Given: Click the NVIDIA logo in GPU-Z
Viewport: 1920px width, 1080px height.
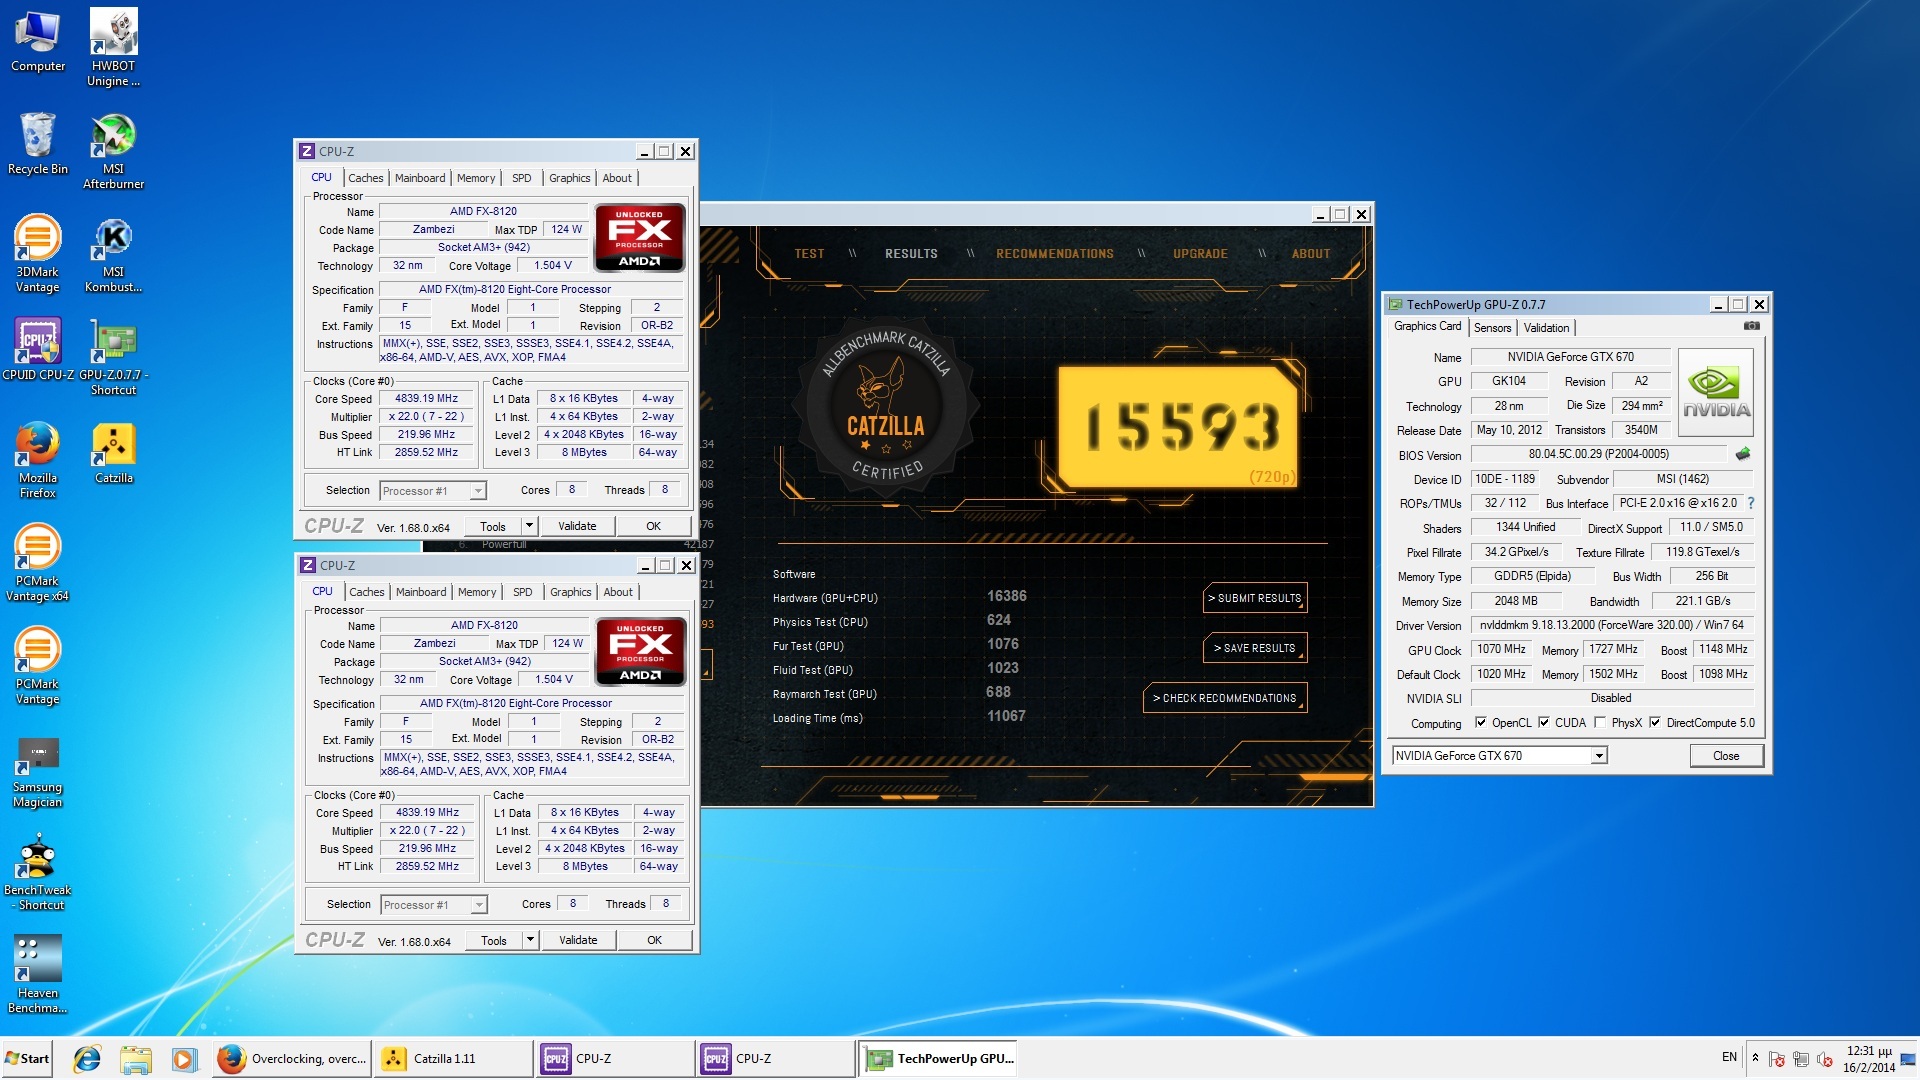Looking at the screenshot, I should pos(1716,392).
